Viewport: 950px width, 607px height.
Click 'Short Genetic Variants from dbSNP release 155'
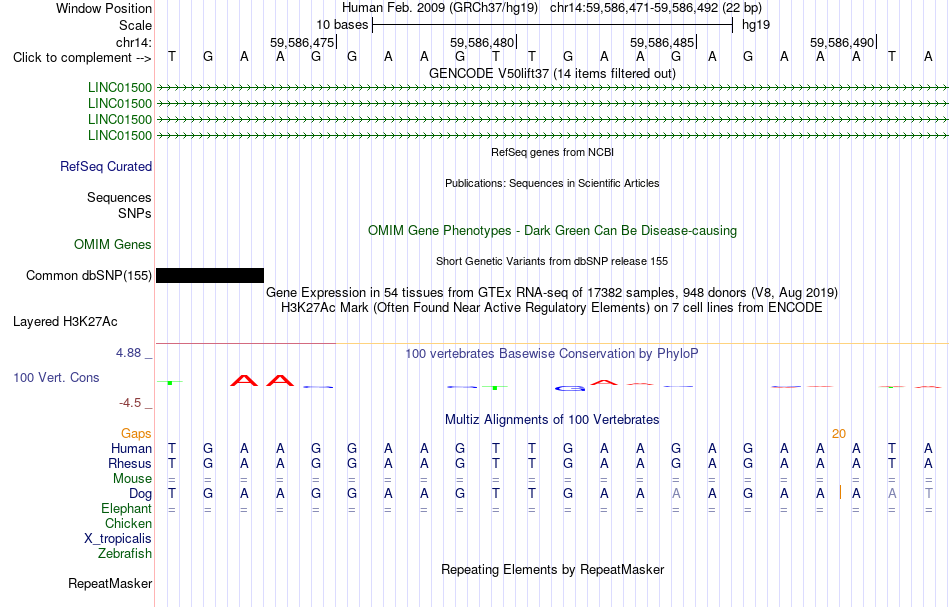coord(552,261)
